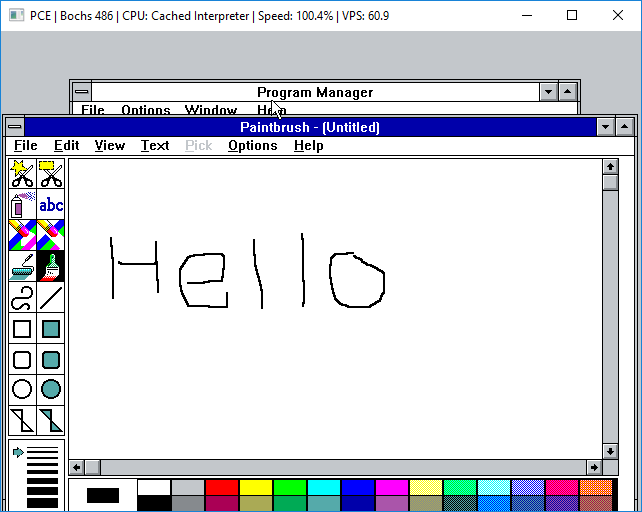The height and width of the screenshot is (512, 642).
Task: Select the highlighted Brush tool
Action: click(x=51, y=266)
